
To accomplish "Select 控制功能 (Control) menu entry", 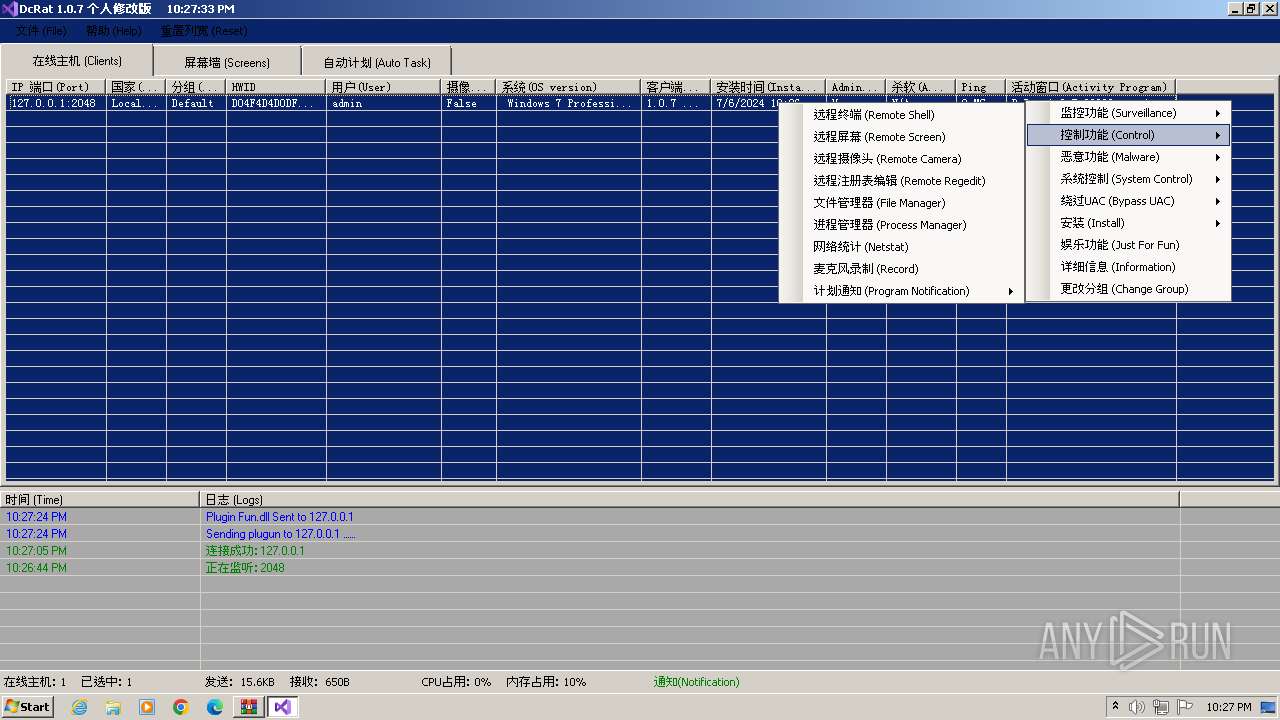I will (x=1128, y=135).
